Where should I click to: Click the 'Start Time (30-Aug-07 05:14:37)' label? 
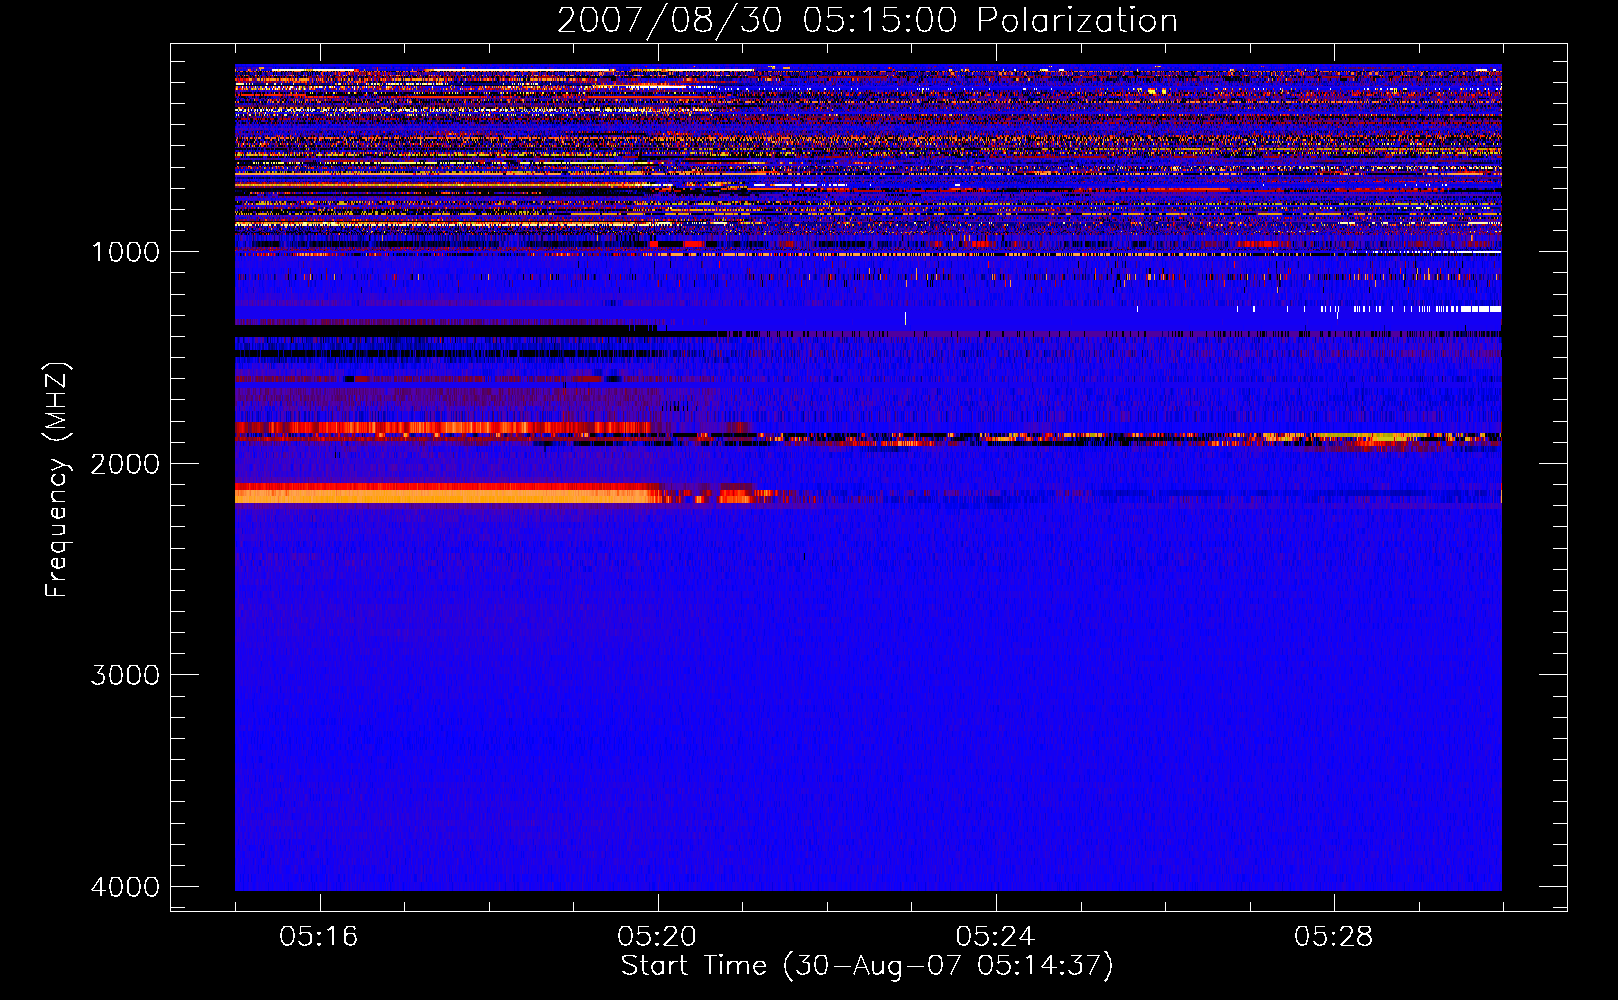[867, 966]
